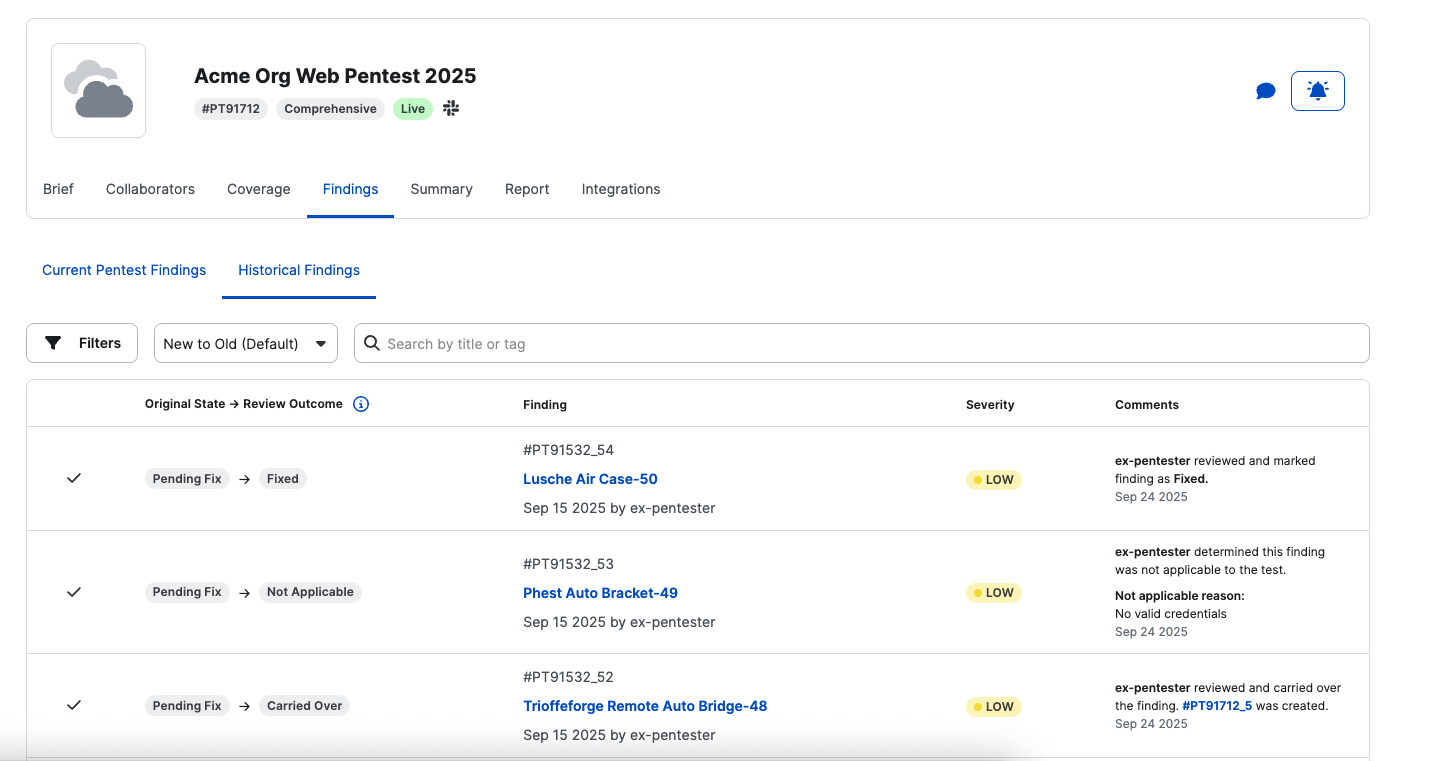Click the magnifier icon in search bar
The width and height of the screenshot is (1431, 761).
click(x=371, y=343)
